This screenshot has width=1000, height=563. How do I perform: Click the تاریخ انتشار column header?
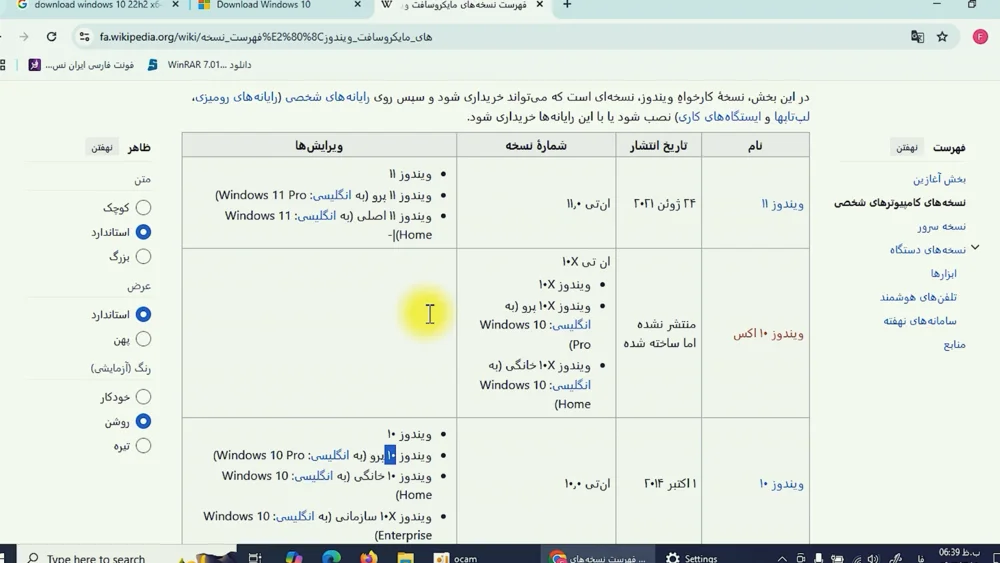659,145
